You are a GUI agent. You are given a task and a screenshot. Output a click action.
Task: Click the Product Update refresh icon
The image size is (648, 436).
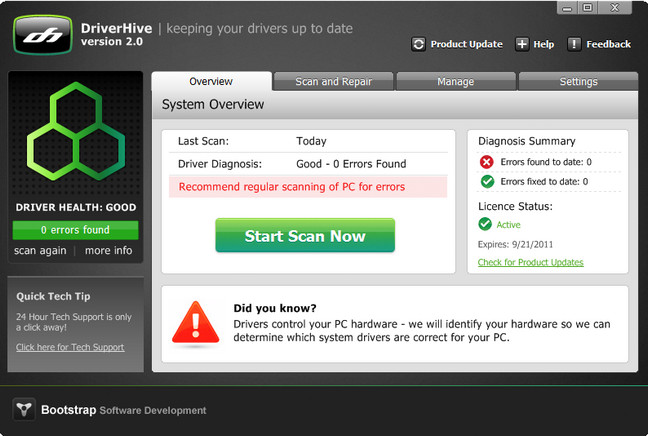418,44
